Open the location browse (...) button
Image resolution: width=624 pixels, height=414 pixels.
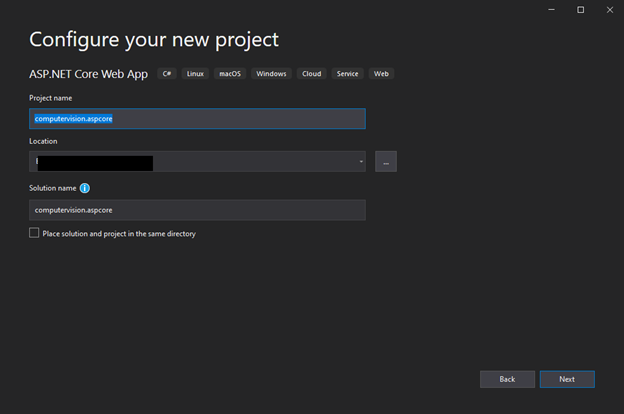click(x=386, y=161)
